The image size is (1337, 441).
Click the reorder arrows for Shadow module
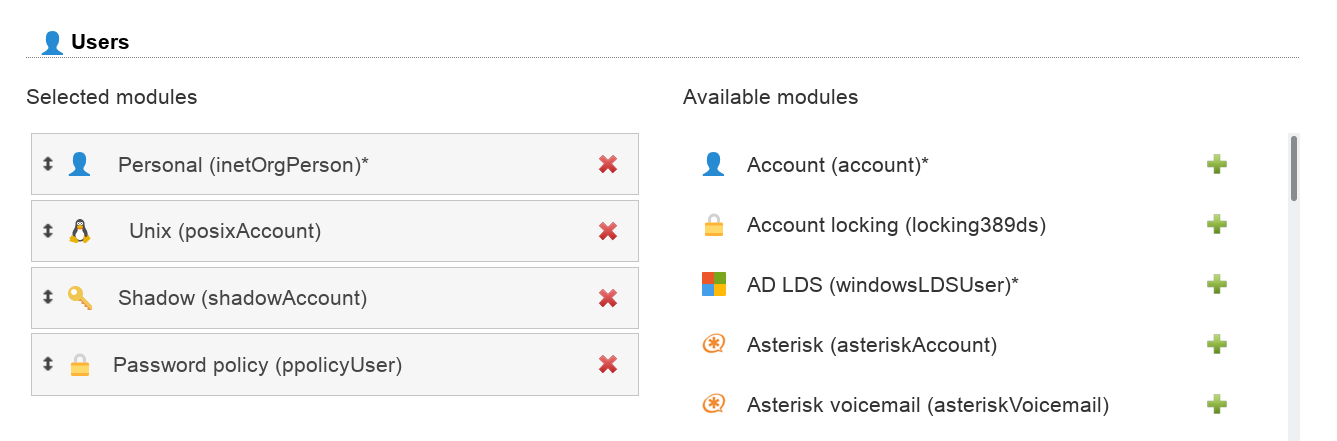click(47, 298)
